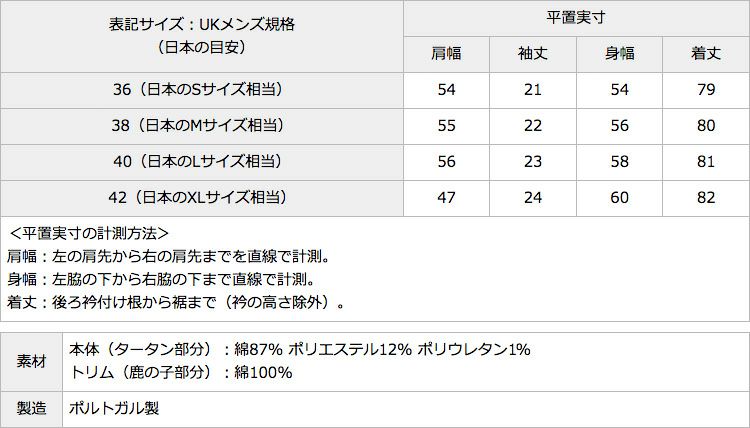Click the 肩幅 column header
750x428 pixels.
[x=446, y=54]
